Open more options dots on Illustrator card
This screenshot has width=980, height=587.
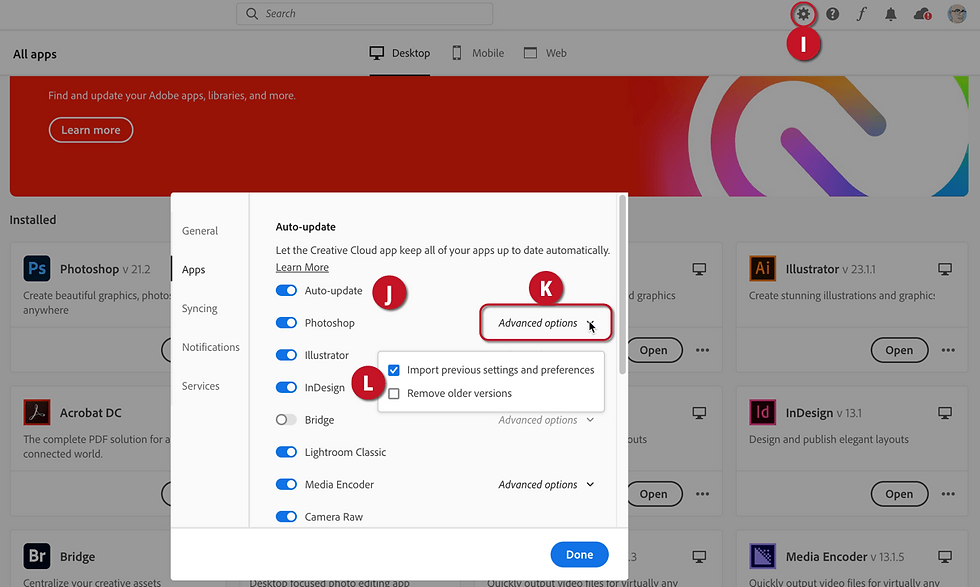948,350
